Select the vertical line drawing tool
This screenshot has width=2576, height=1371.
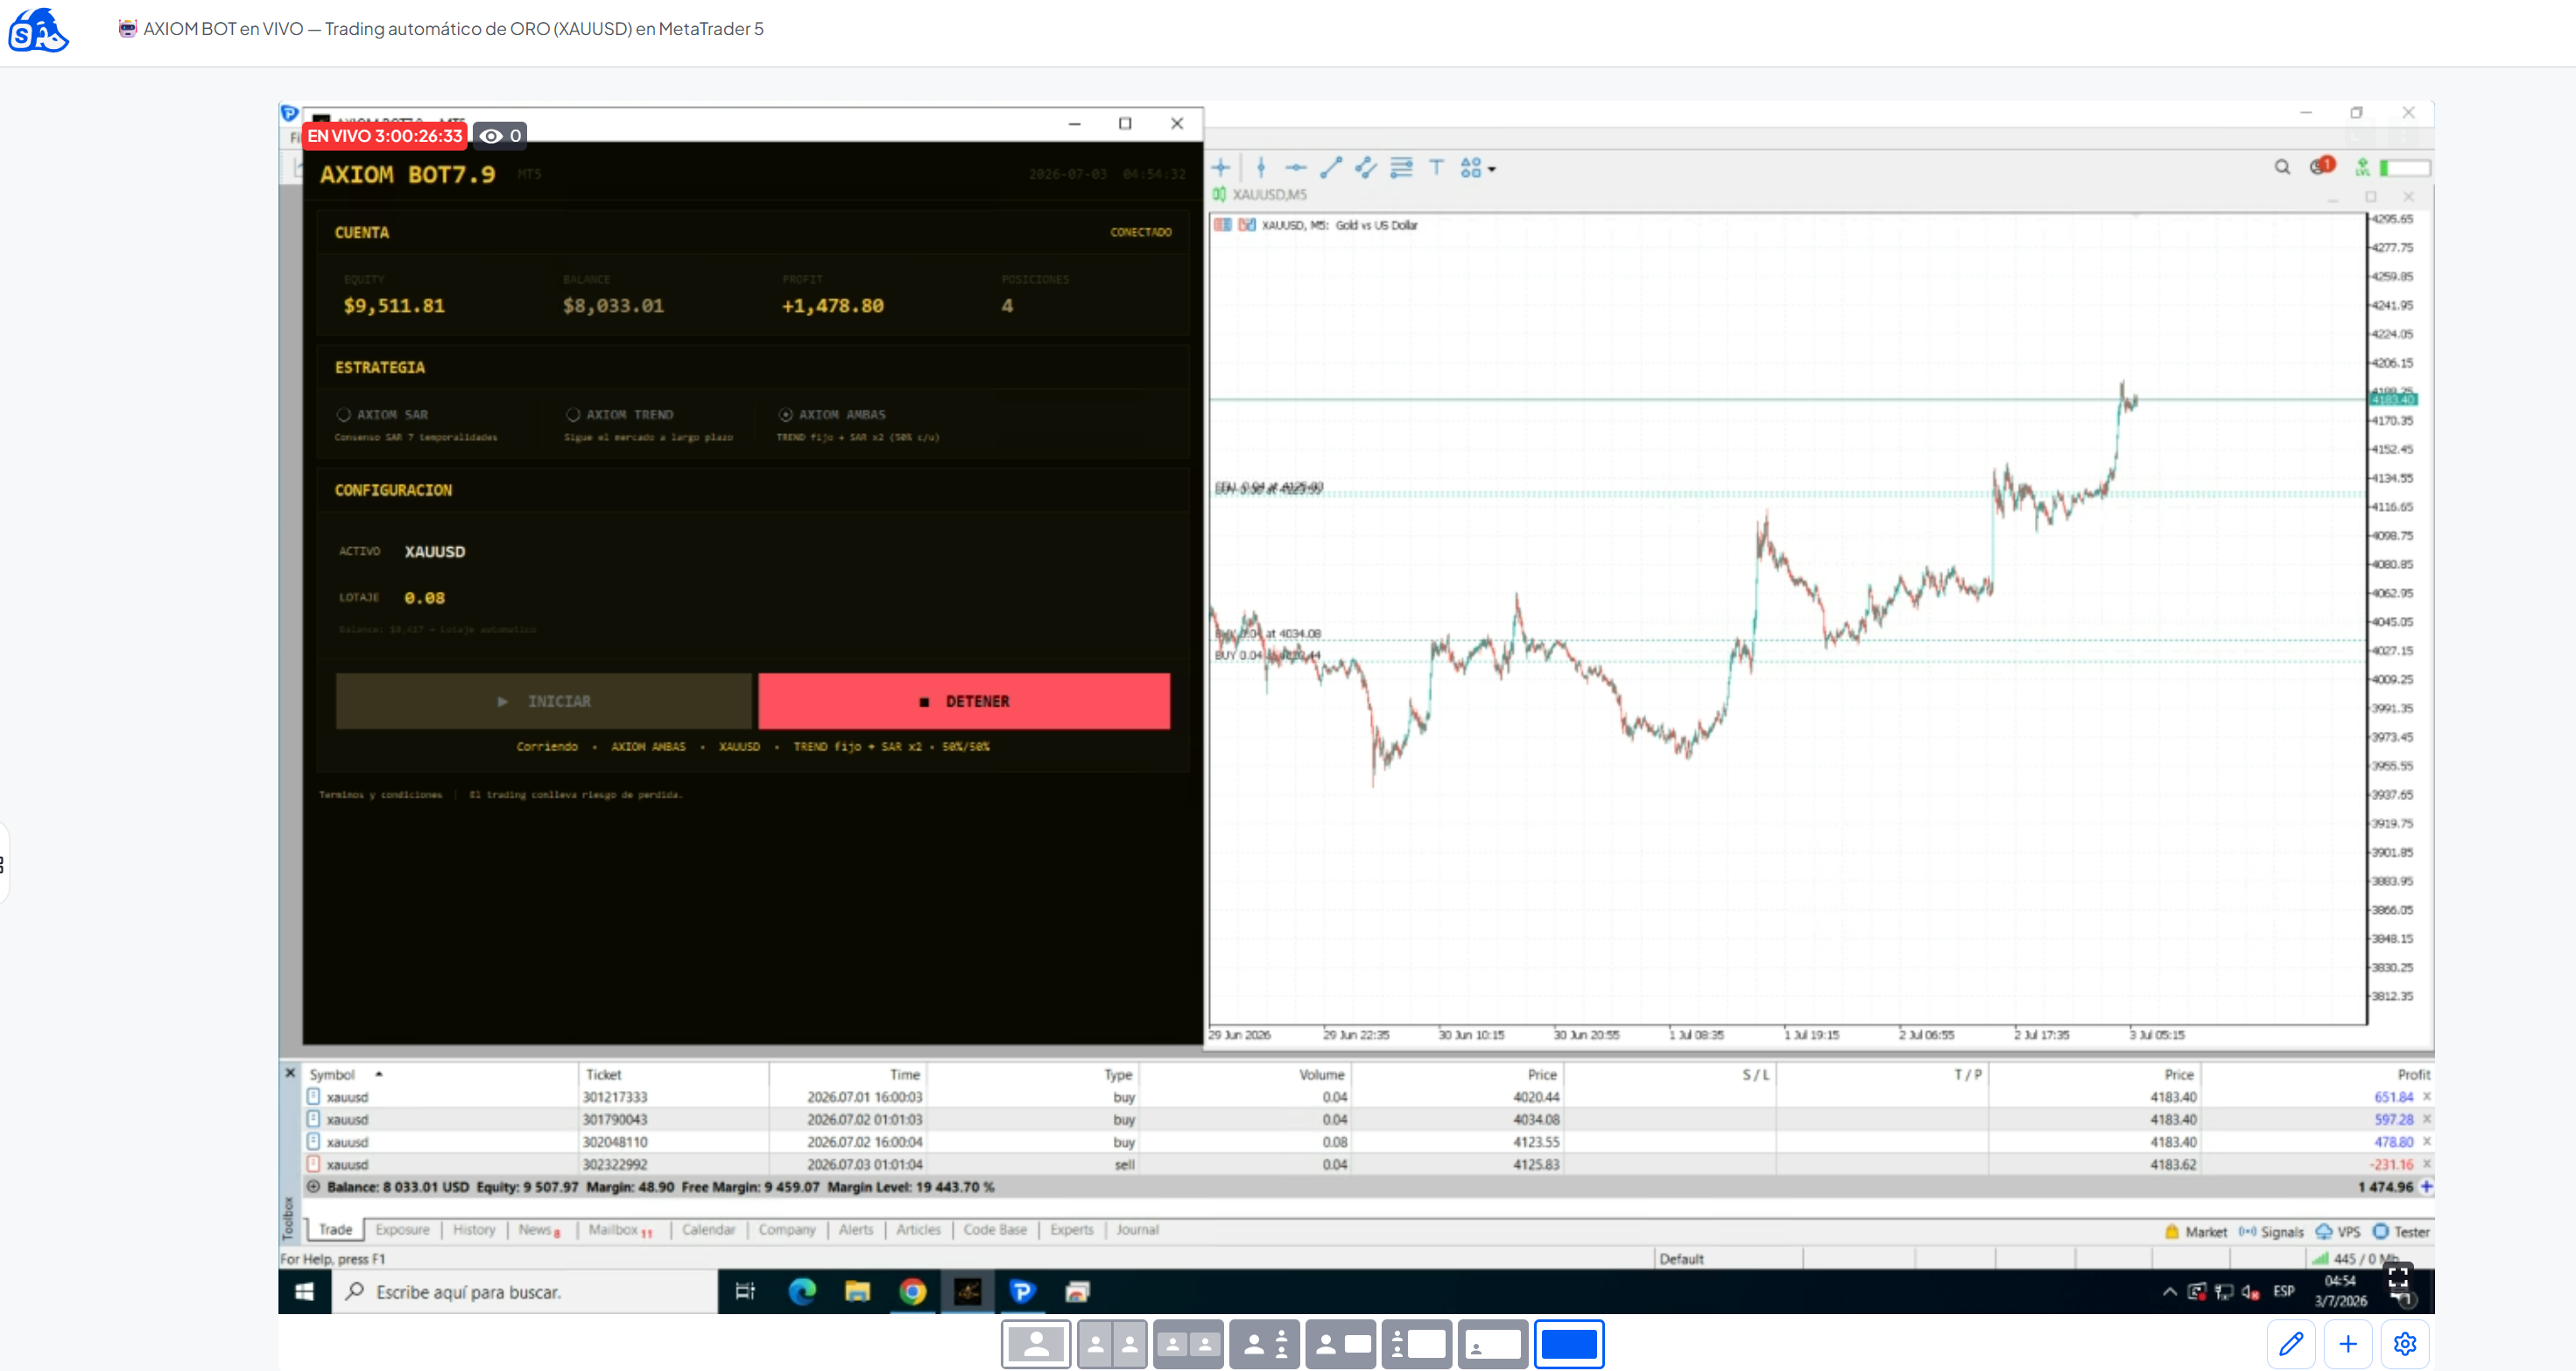coord(1261,168)
